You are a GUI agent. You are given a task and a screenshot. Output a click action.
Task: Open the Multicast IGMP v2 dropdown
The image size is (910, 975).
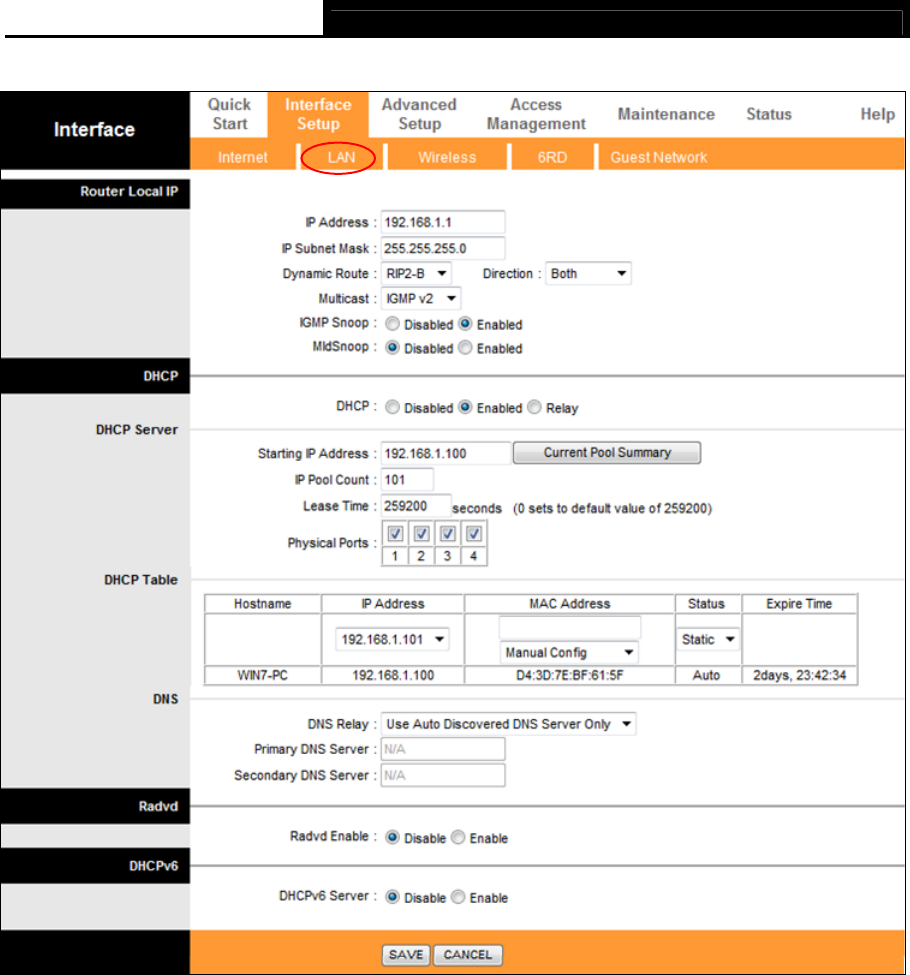[x=421, y=298]
